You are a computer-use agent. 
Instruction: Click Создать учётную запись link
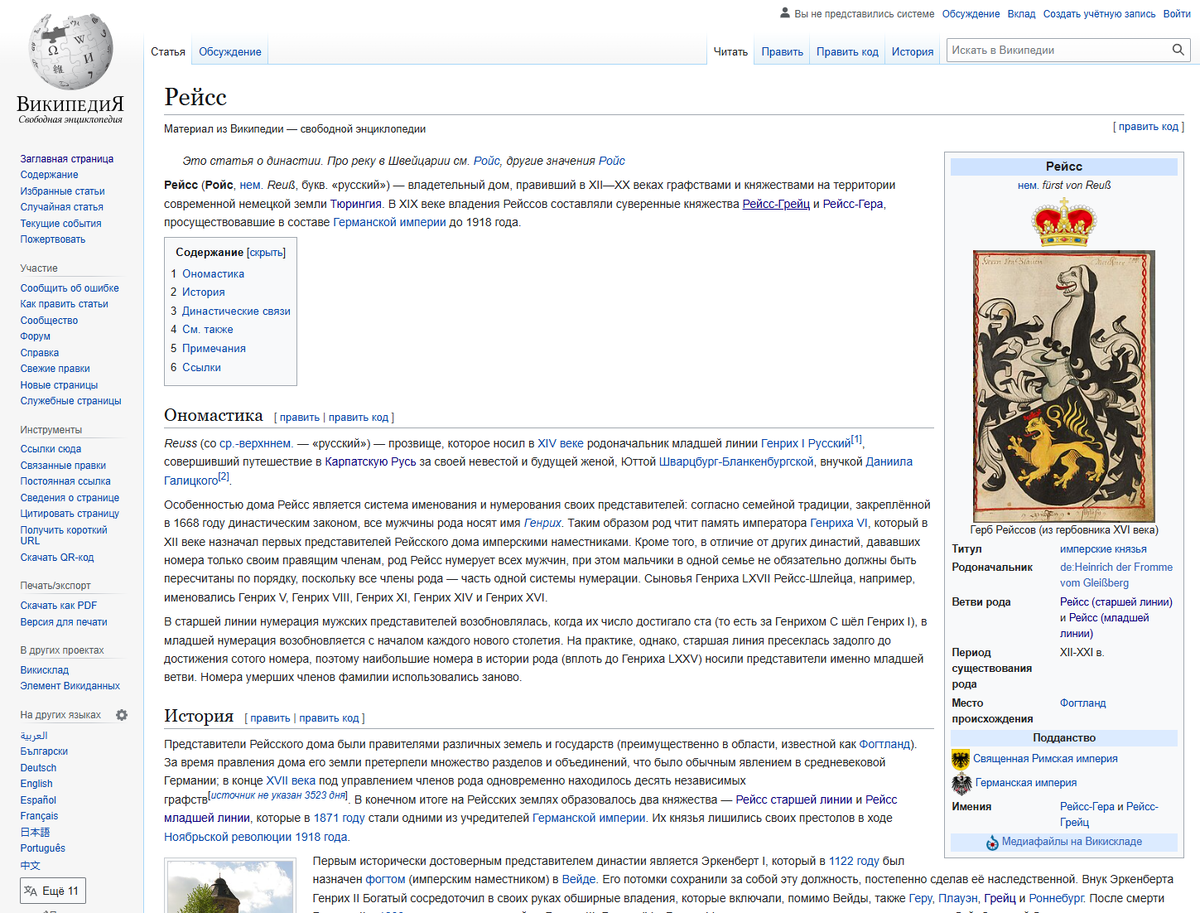tap(1100, 14)
